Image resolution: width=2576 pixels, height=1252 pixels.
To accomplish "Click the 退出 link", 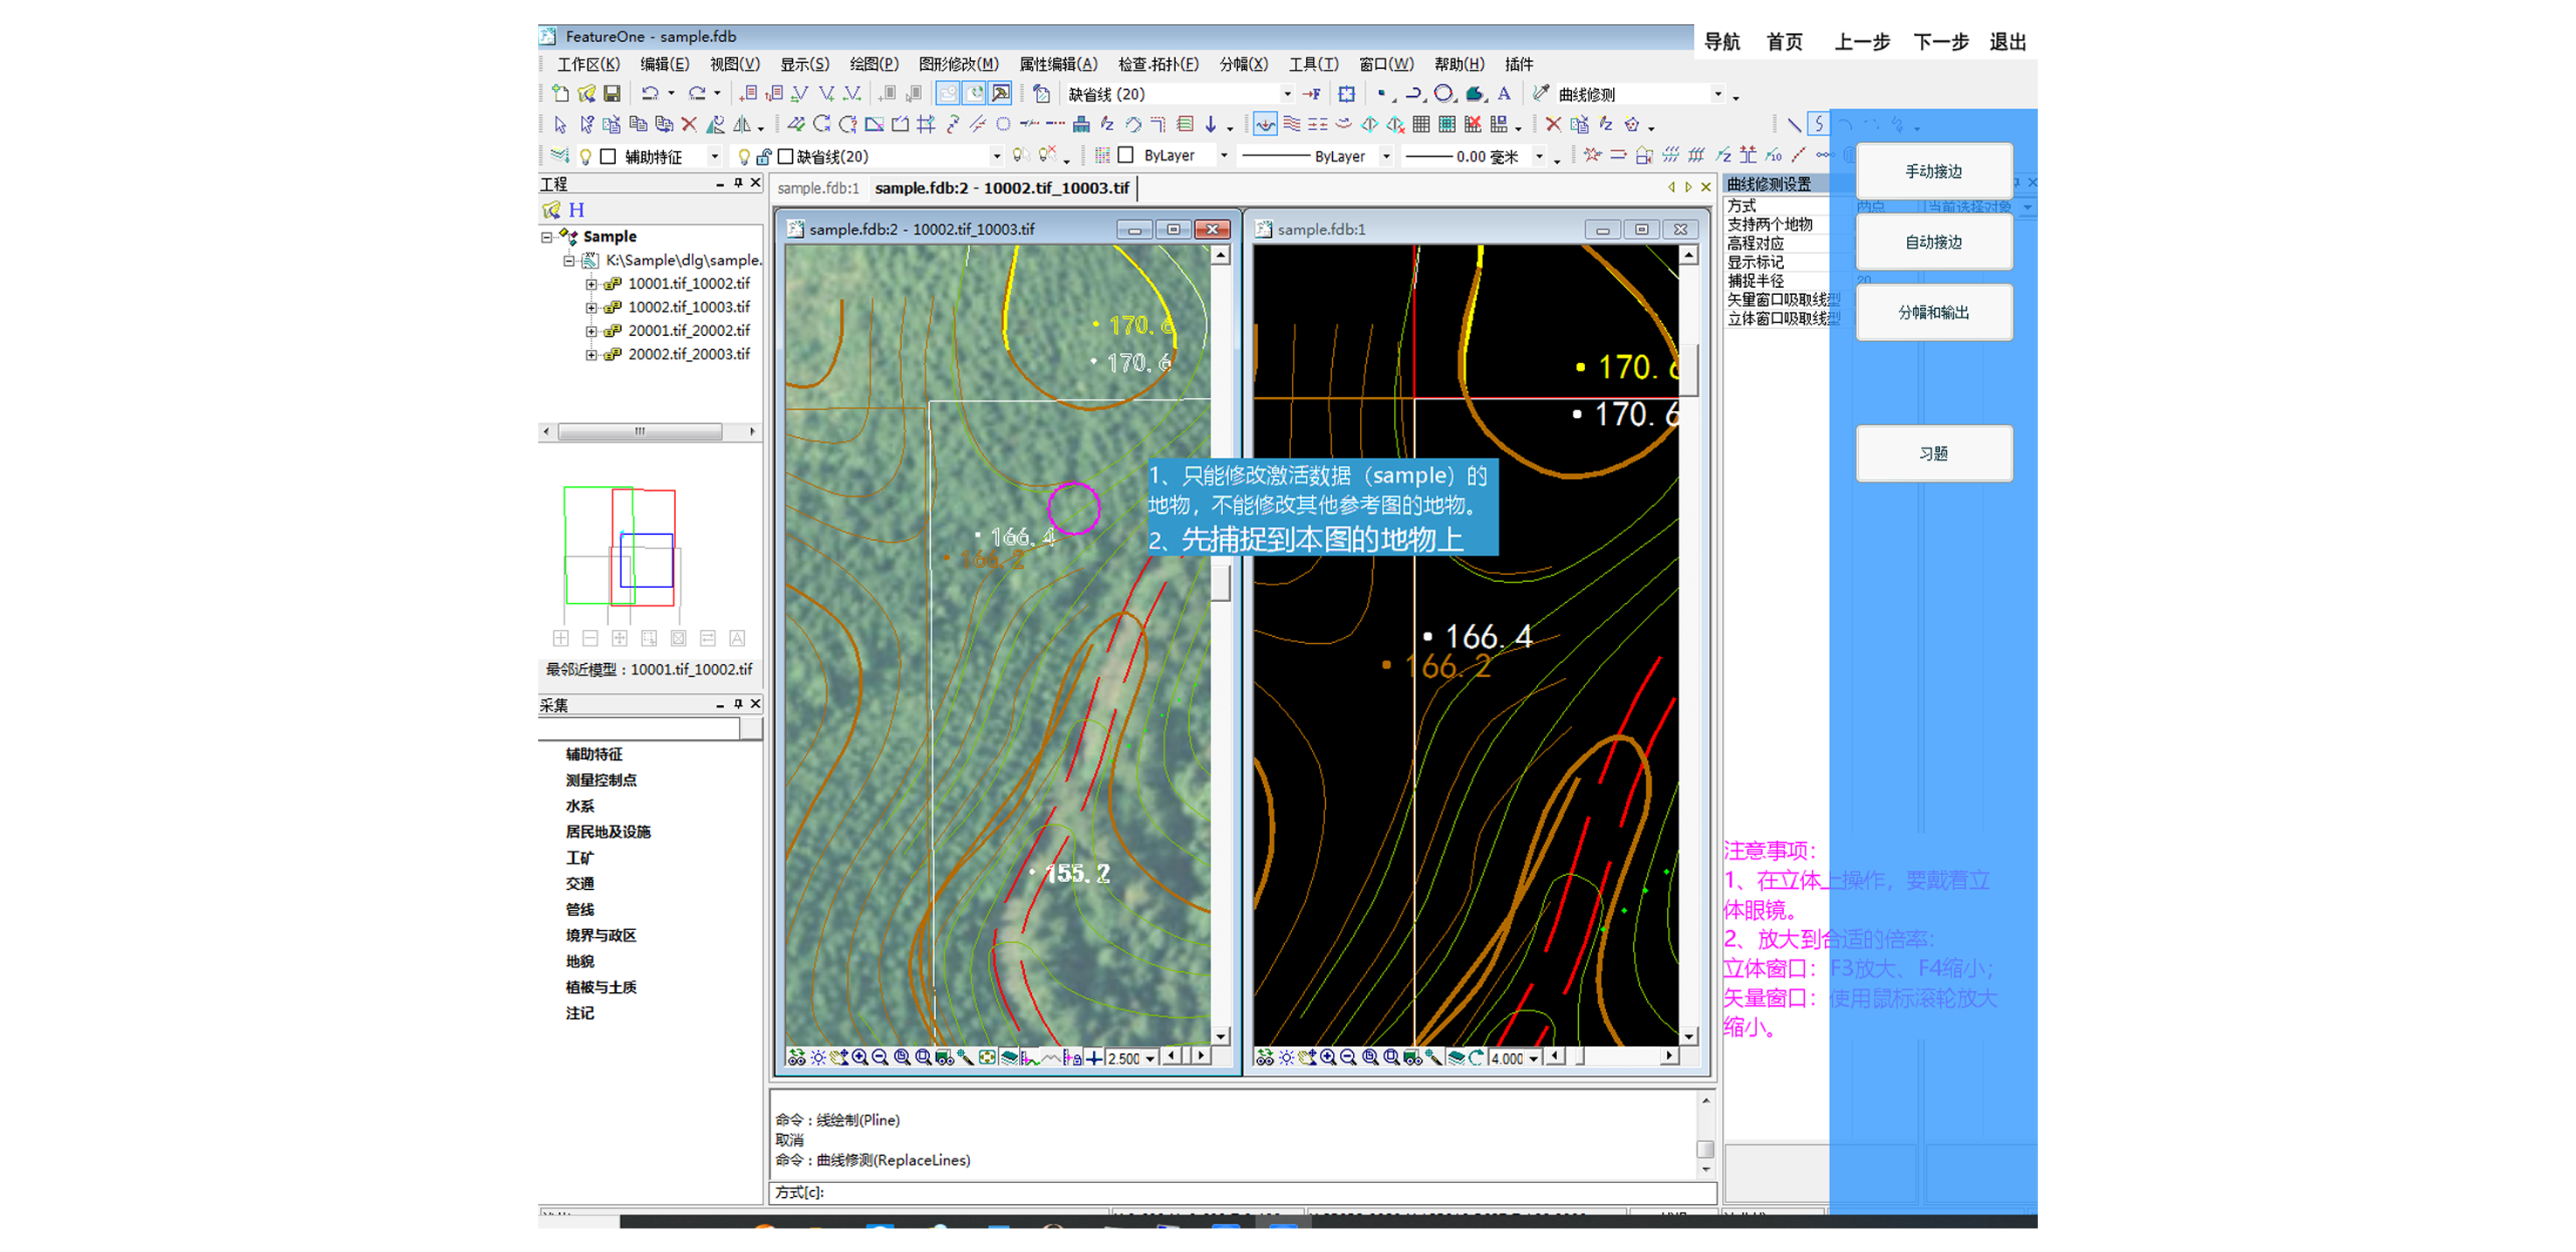I will [x=2007, y=42].
